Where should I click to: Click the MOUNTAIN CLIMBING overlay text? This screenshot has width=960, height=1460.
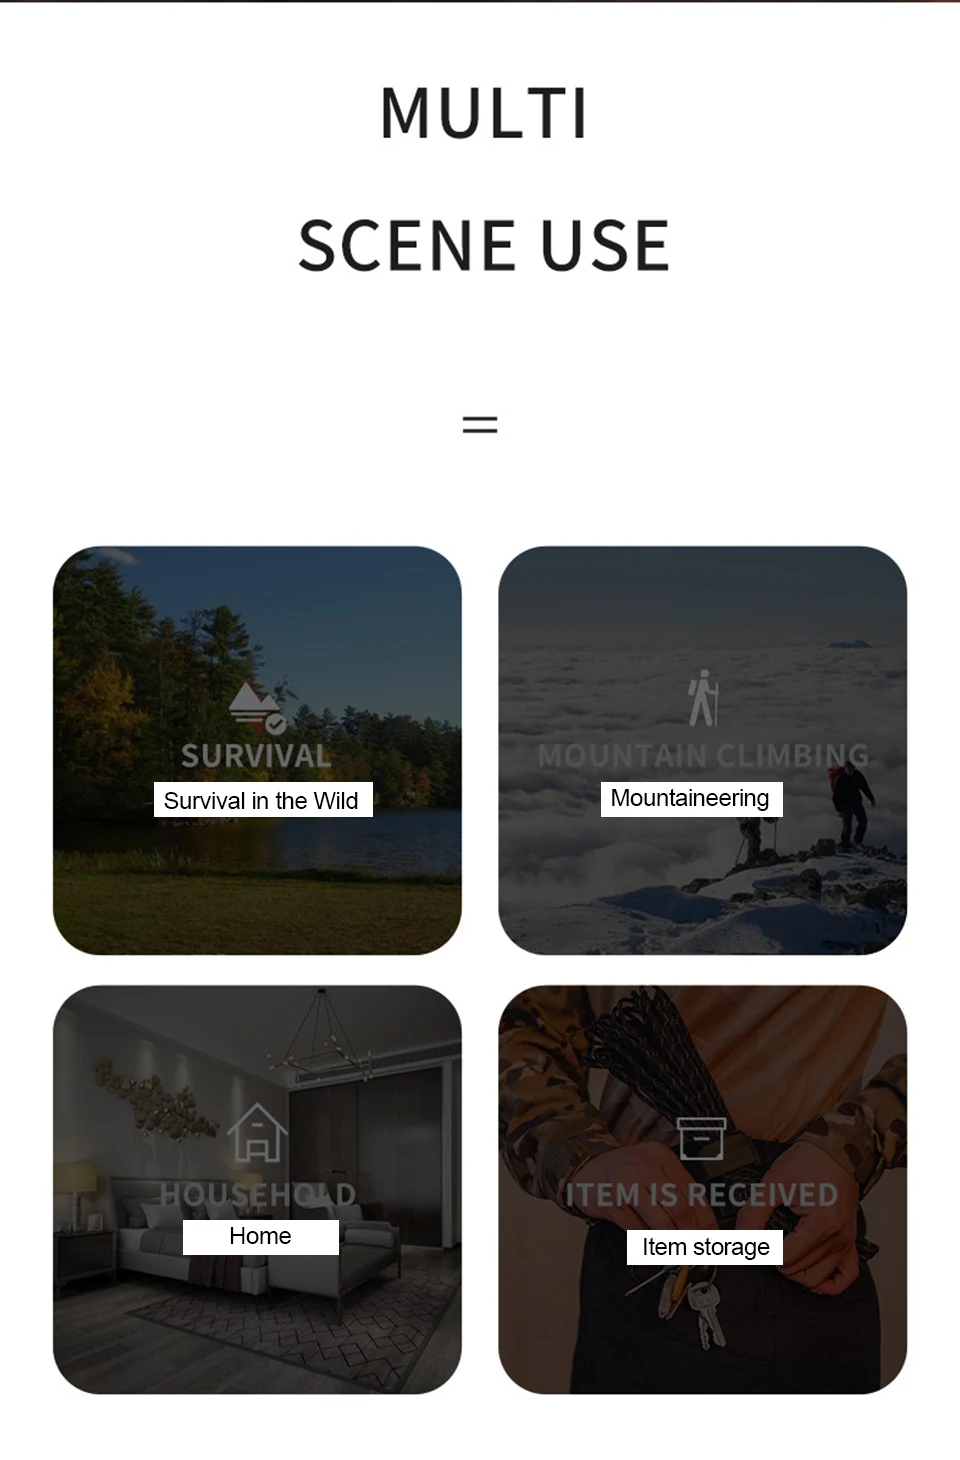pyautogui.click(x=703, y=756)
